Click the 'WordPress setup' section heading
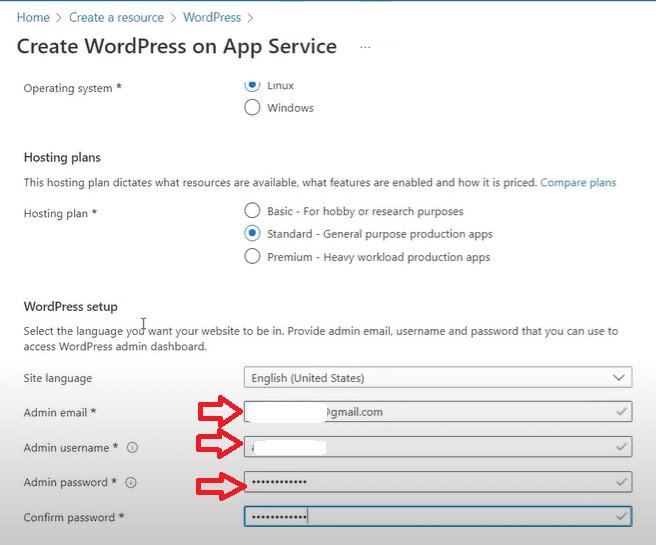 [x=71, y=307]
